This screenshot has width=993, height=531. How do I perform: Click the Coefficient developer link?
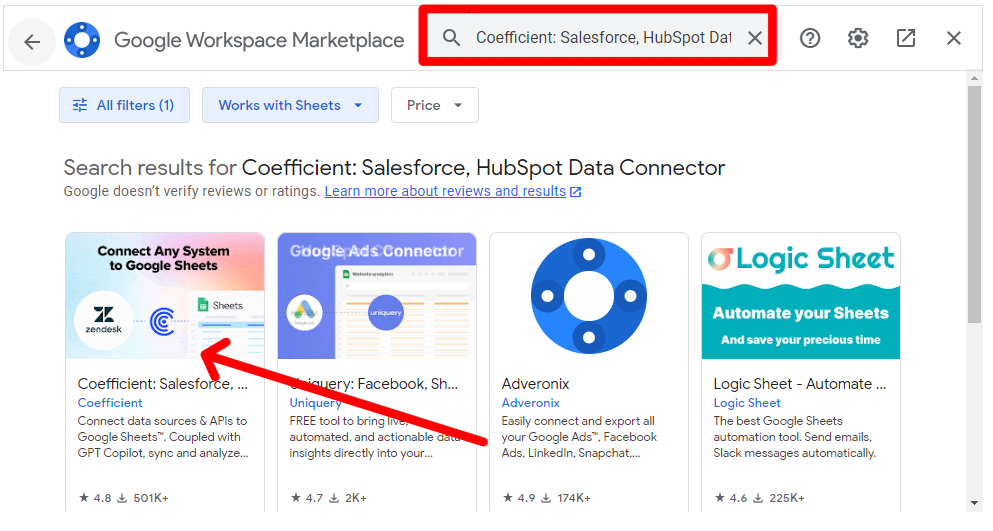110,403
